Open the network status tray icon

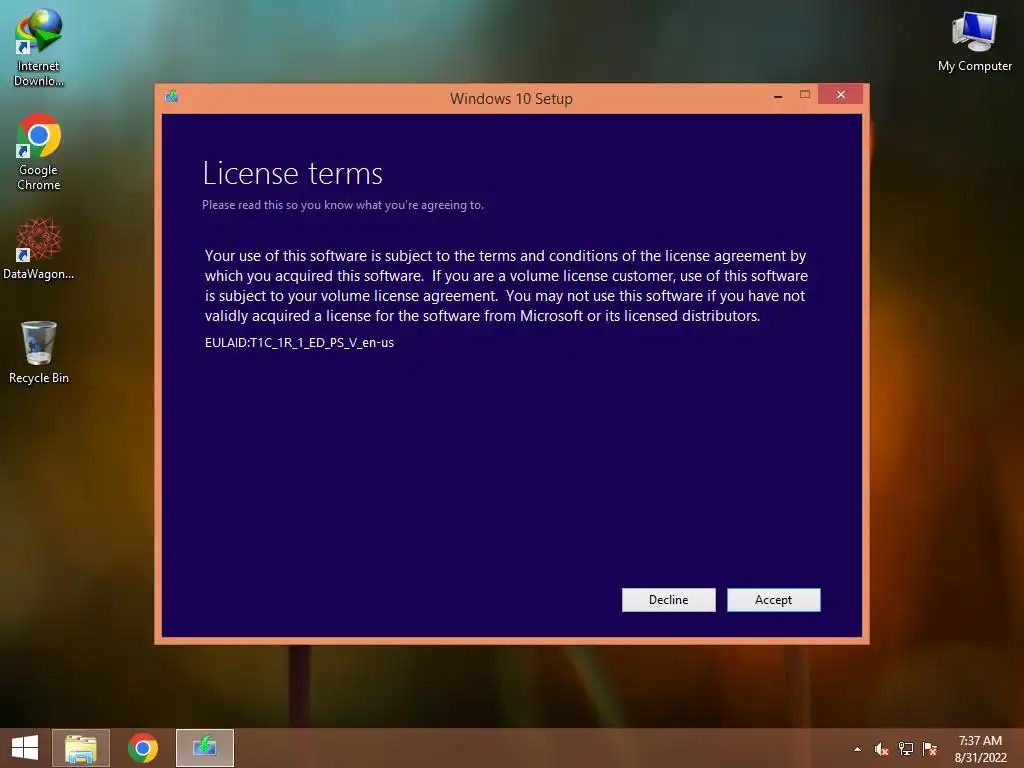coord(906,749)
